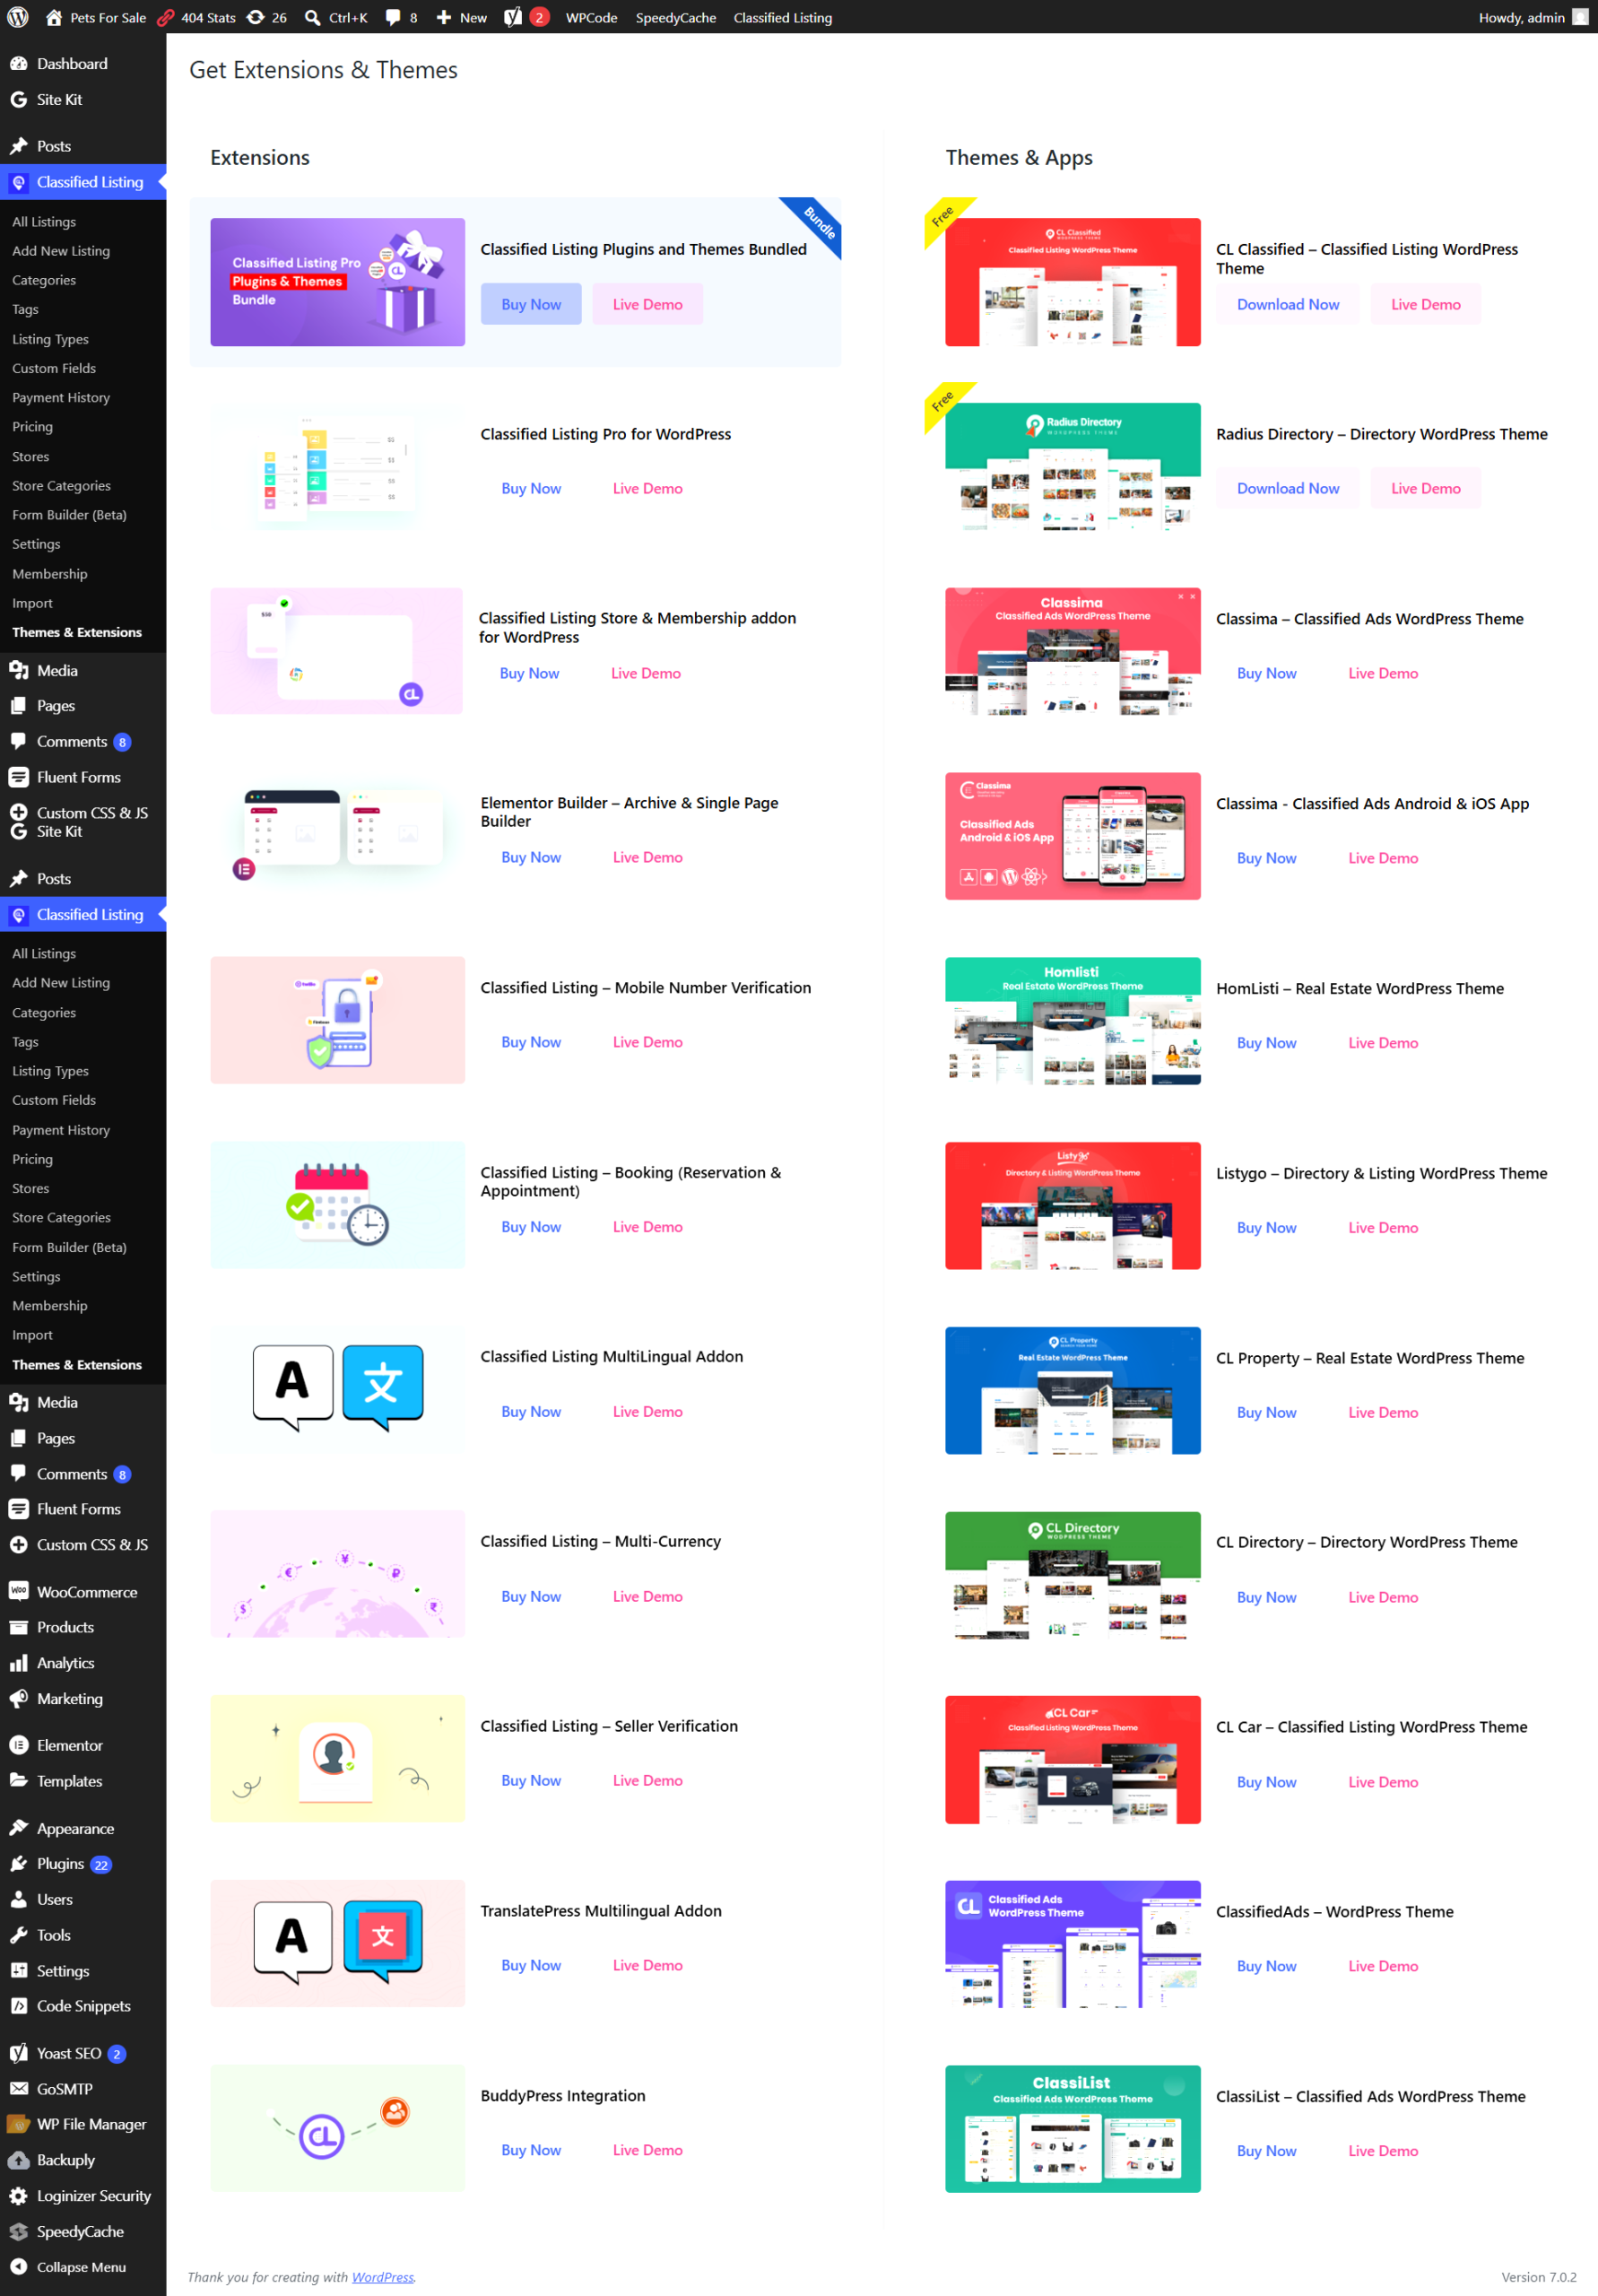Click Download Now for CL Classified theme
Screen dimensions: 1598x2296
point(1287,304)
